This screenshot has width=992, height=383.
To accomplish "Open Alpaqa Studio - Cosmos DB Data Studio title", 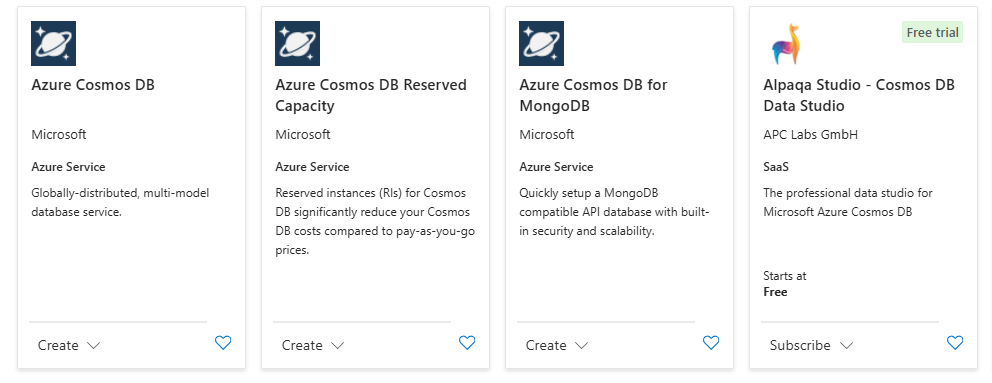I will 859,95.
